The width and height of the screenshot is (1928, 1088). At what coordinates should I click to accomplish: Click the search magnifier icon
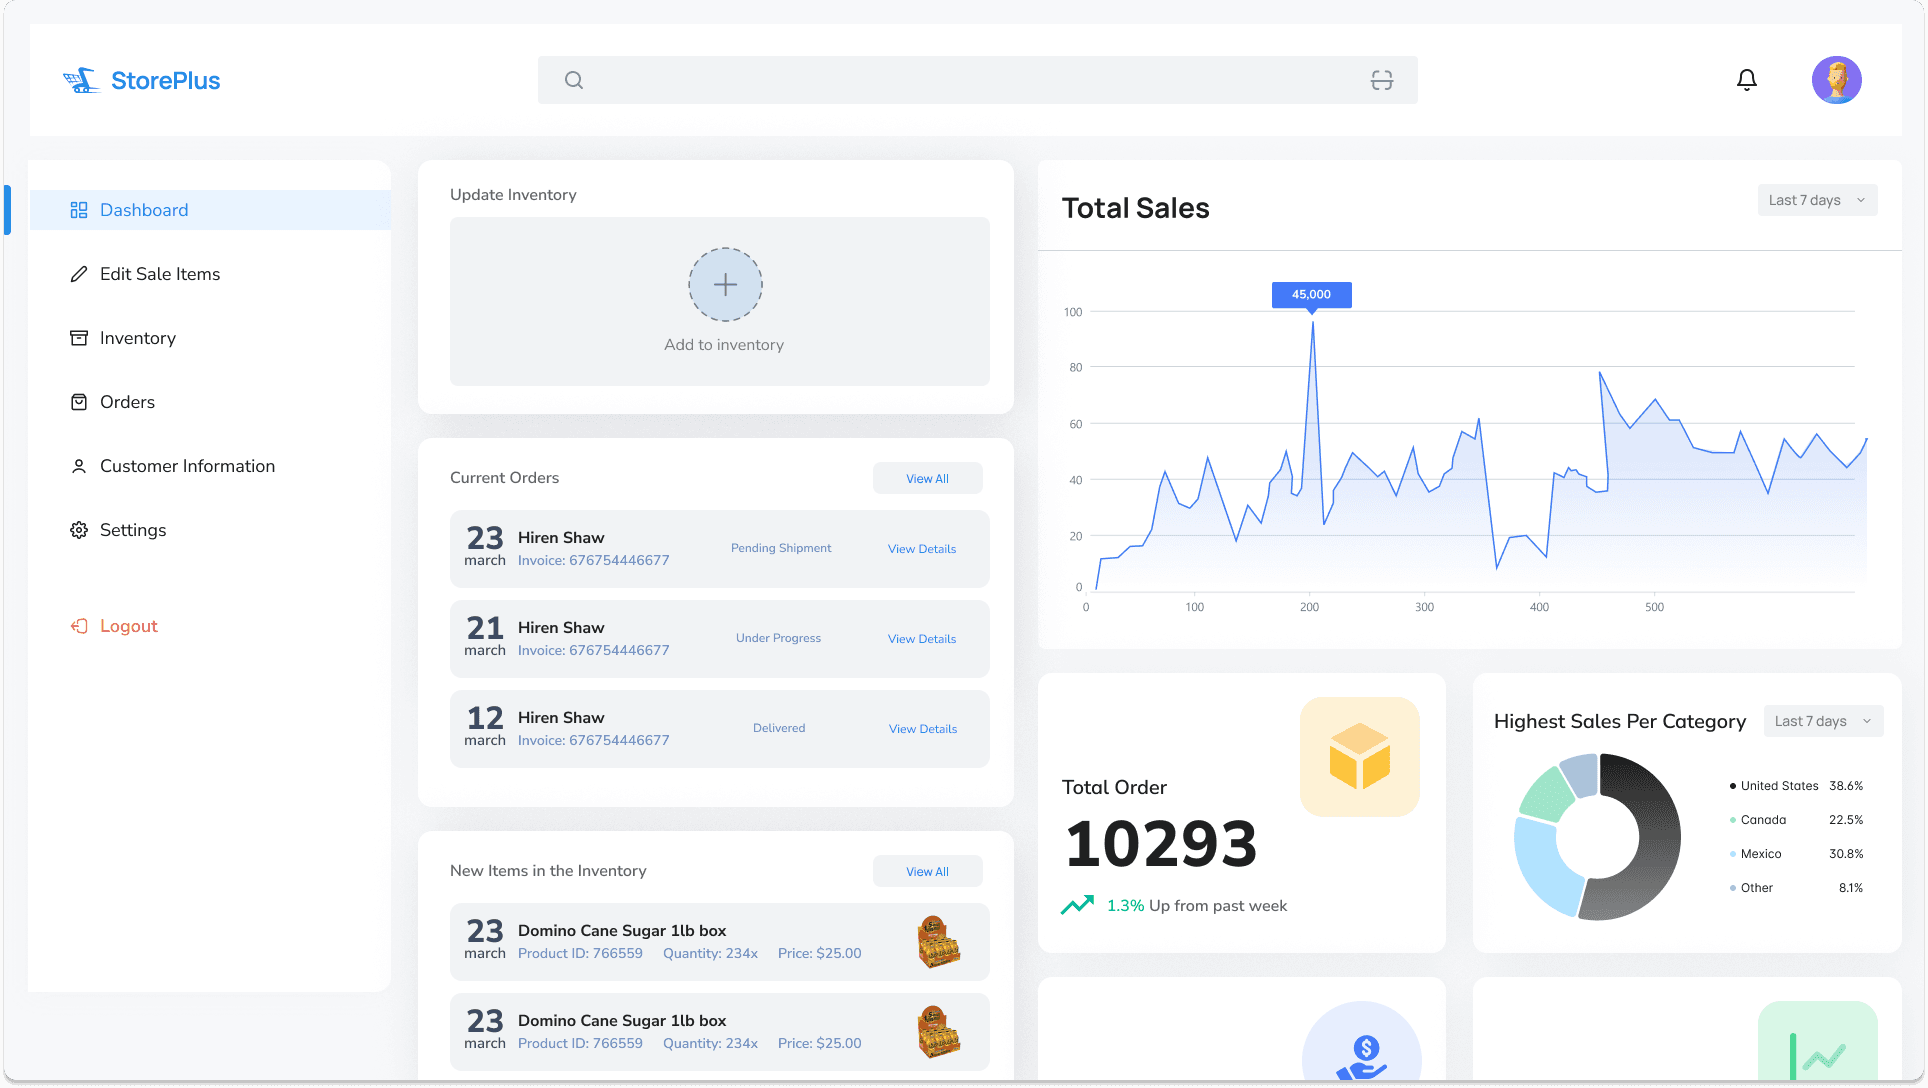[574, 80]
